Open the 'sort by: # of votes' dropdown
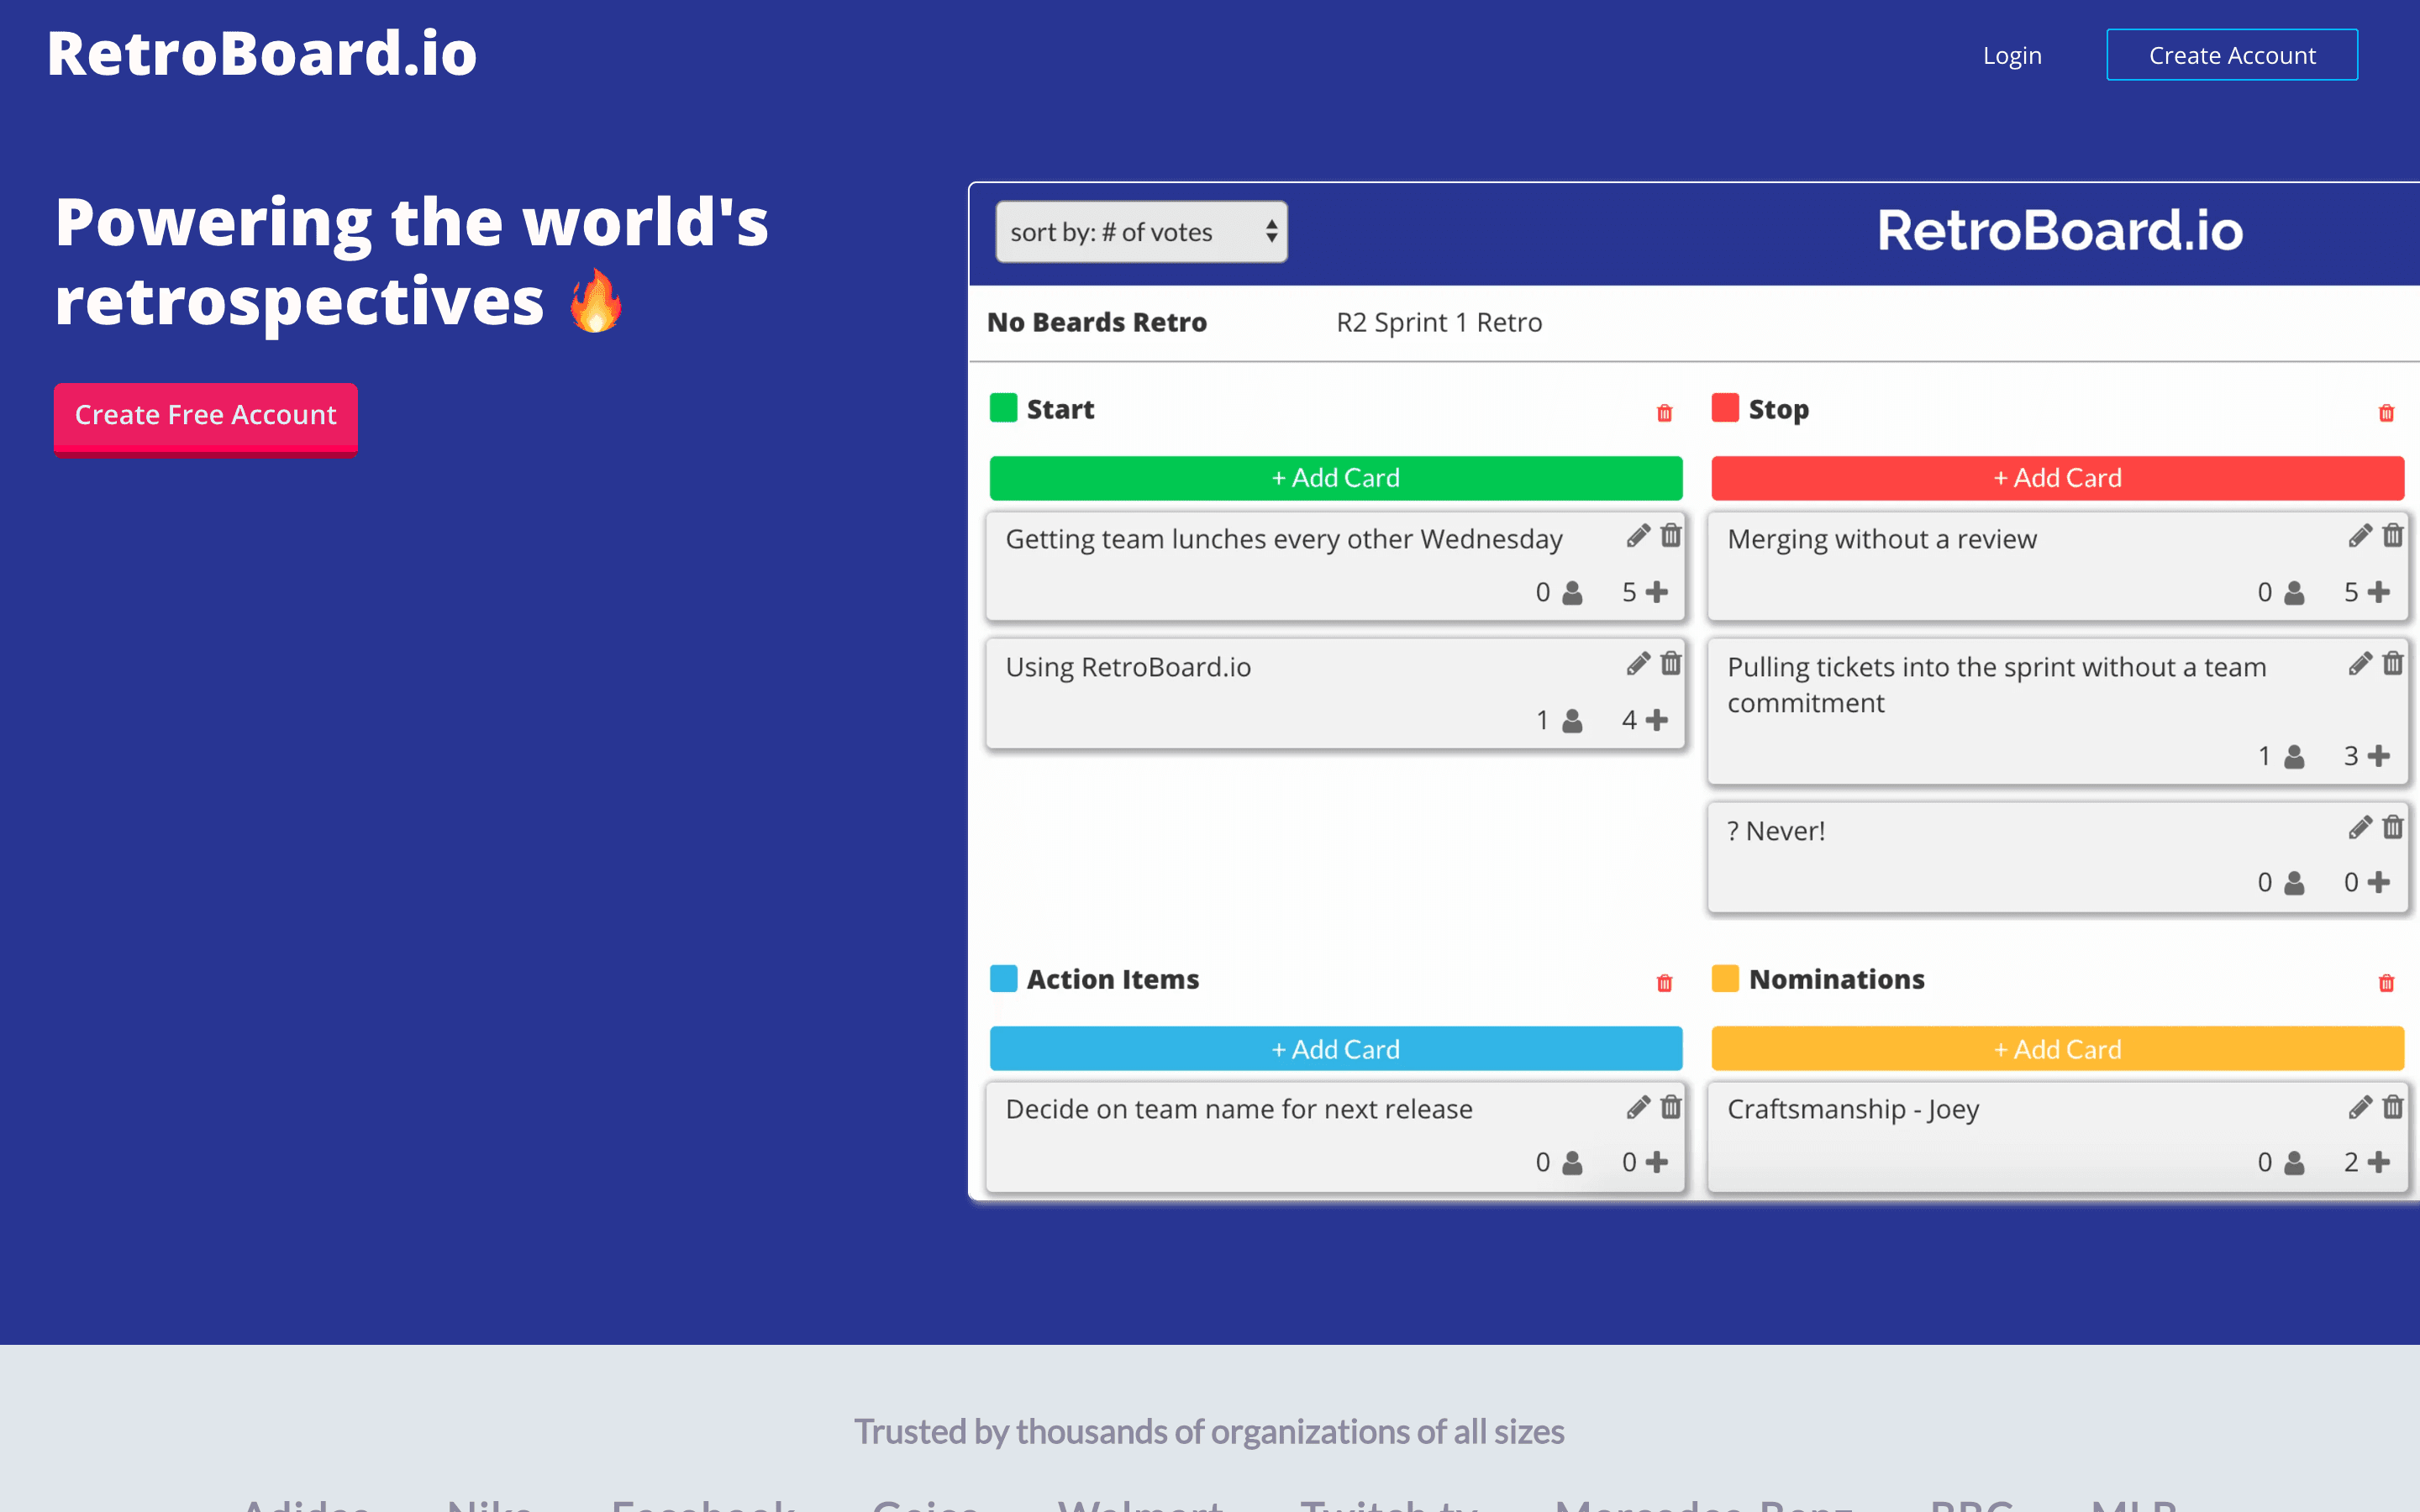2420x1512 pixels. [x=1141, y=232]
